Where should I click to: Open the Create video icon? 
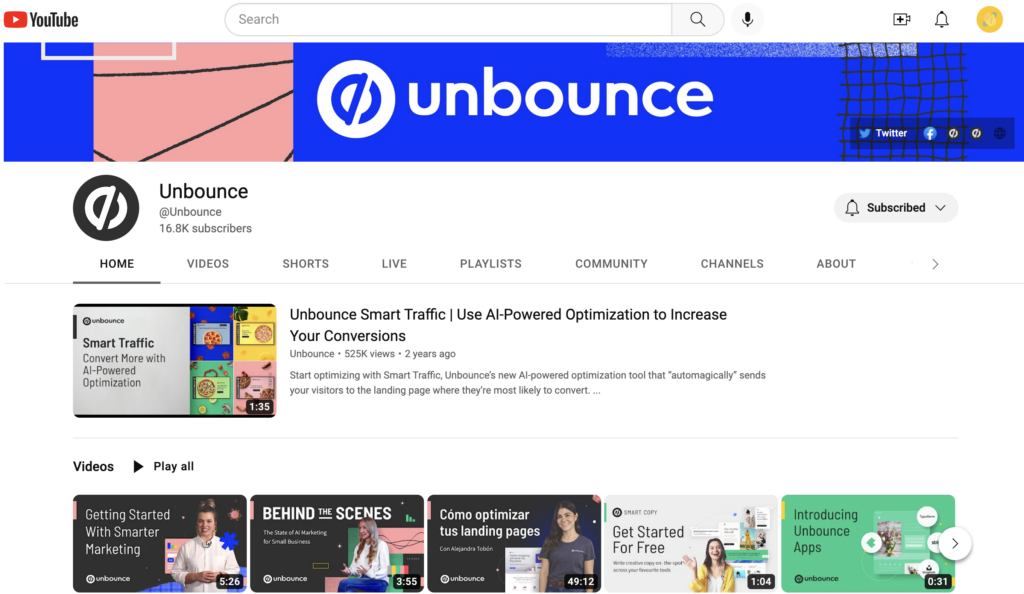coord(901,20)
